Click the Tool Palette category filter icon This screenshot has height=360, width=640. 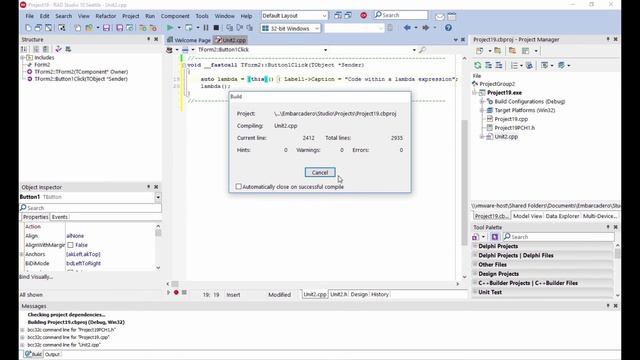pyautogui.click(x=495, y=237)
